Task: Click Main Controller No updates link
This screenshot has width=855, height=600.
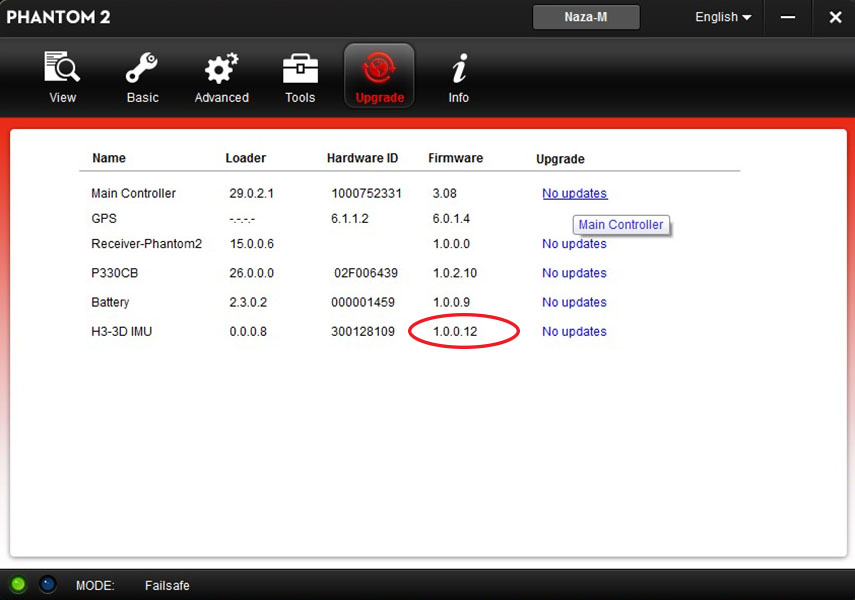Action: click(x=575, y=193)
